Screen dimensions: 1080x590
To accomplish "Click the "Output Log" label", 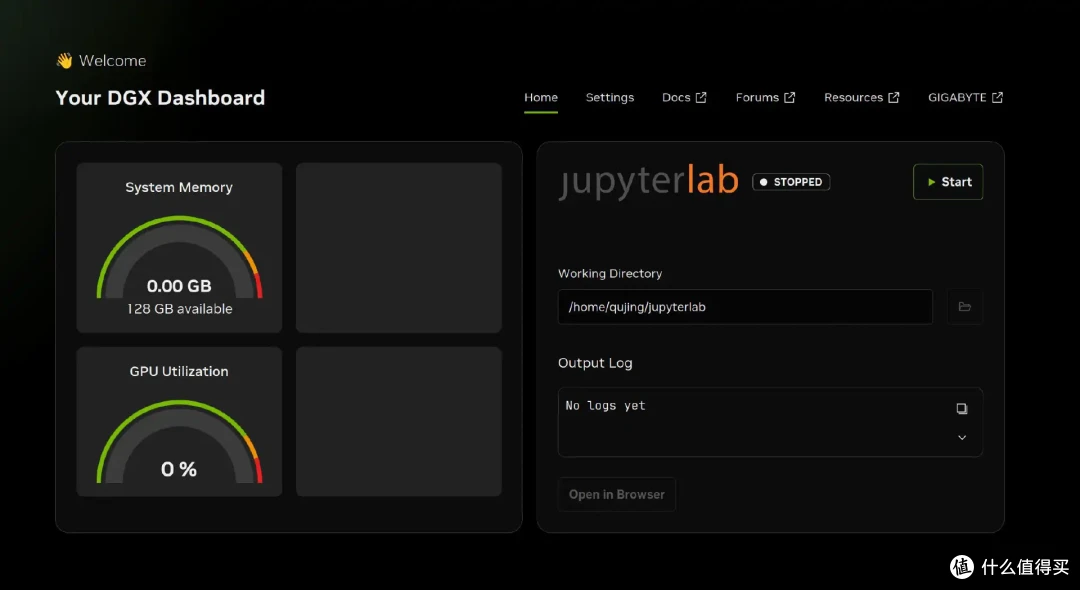I will pyautogui.click(x=595, y=363).
